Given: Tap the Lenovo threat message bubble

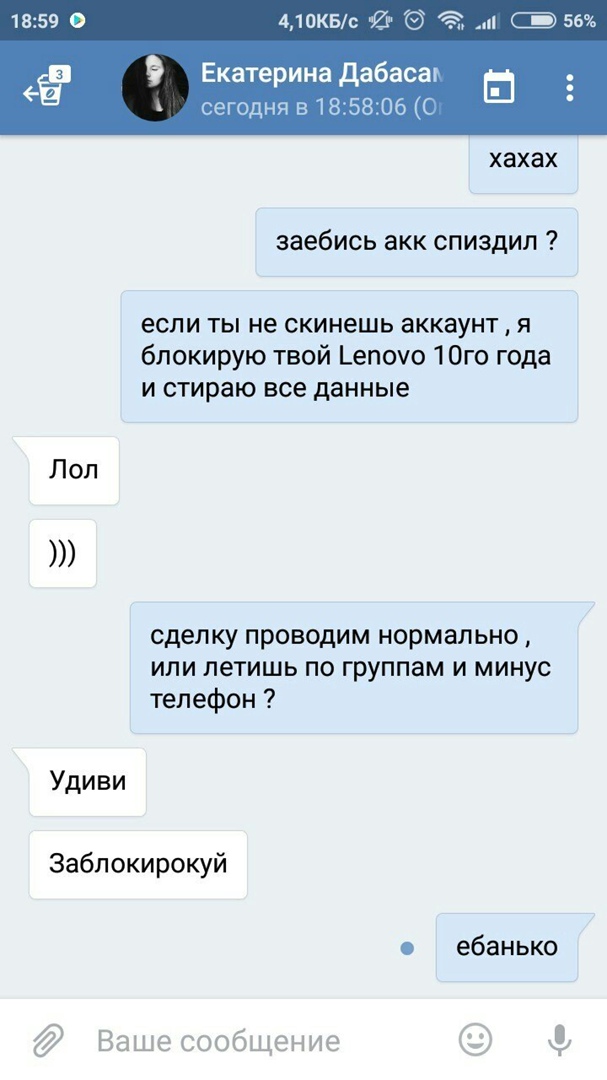Looking at the screenshot, I should 349,356.
